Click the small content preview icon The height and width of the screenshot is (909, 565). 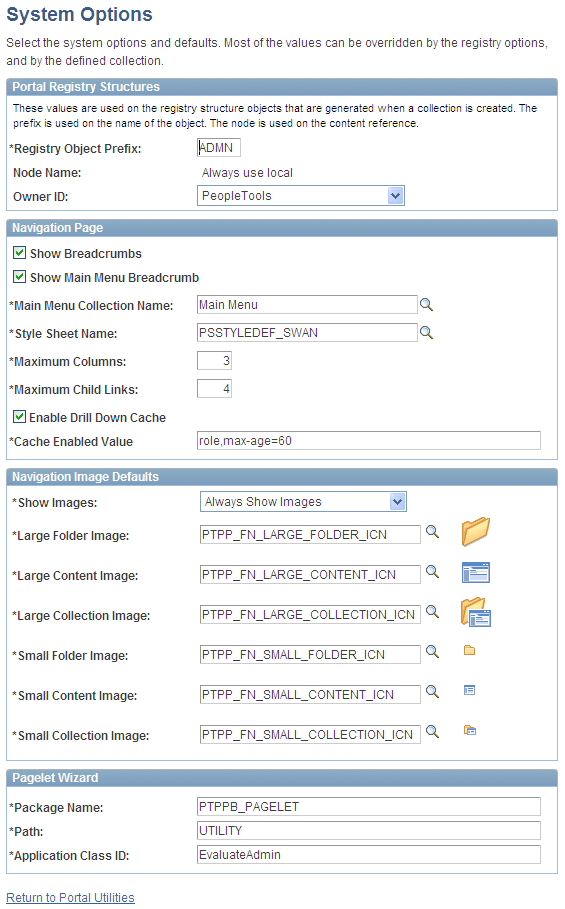[x=469, y=690]
